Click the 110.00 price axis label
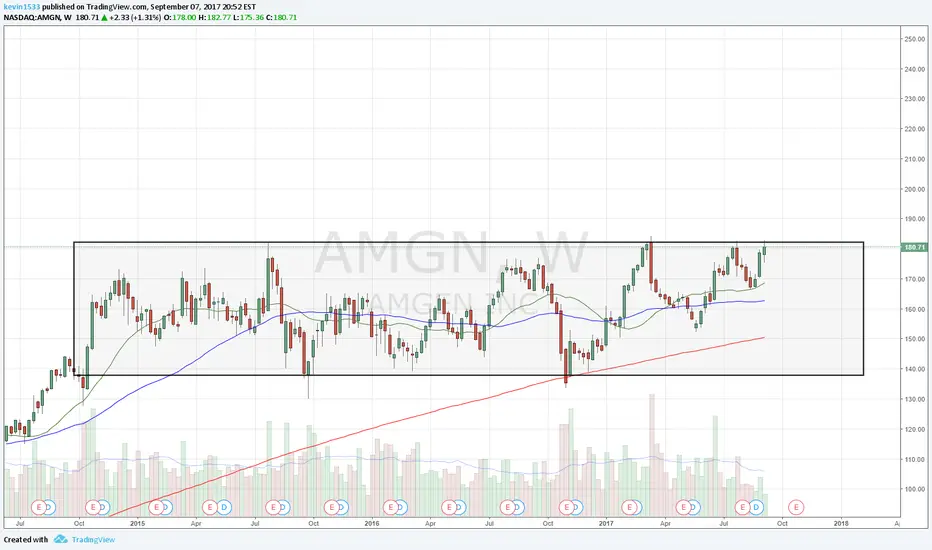Viewport: 932px width, 550px height. click(914, 459)
